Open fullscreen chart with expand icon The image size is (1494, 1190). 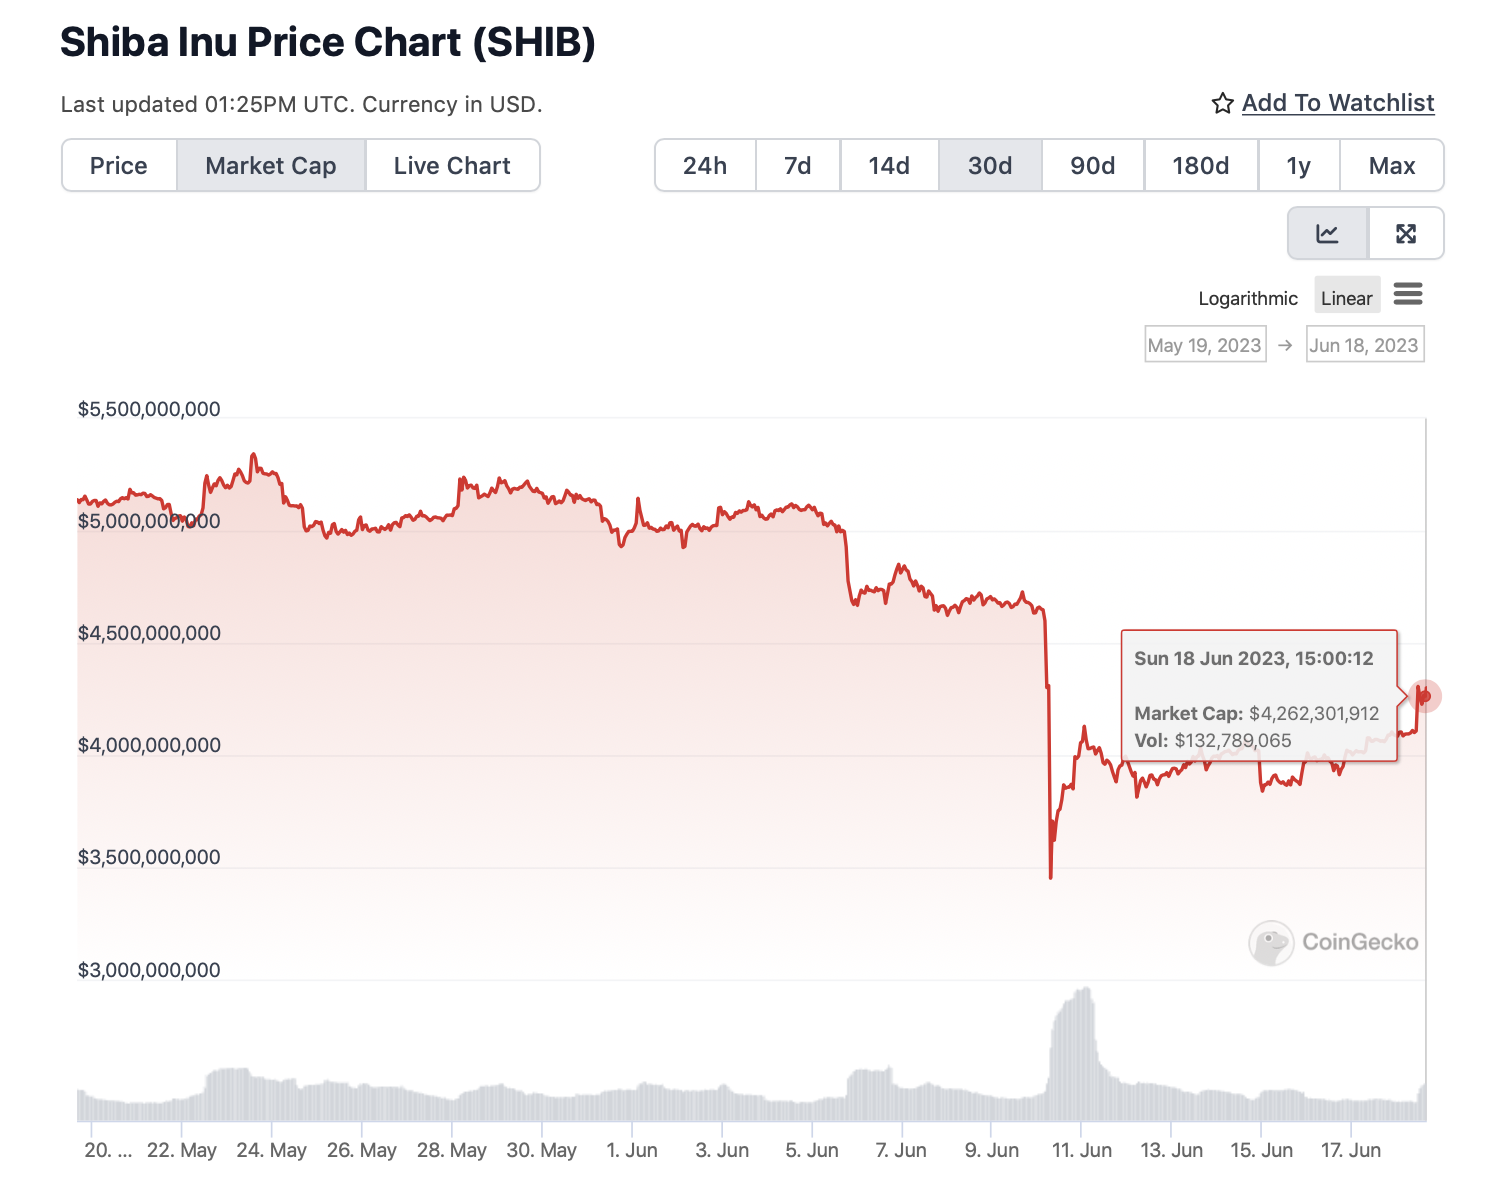pyautogui.click(x=1405, y=234)
